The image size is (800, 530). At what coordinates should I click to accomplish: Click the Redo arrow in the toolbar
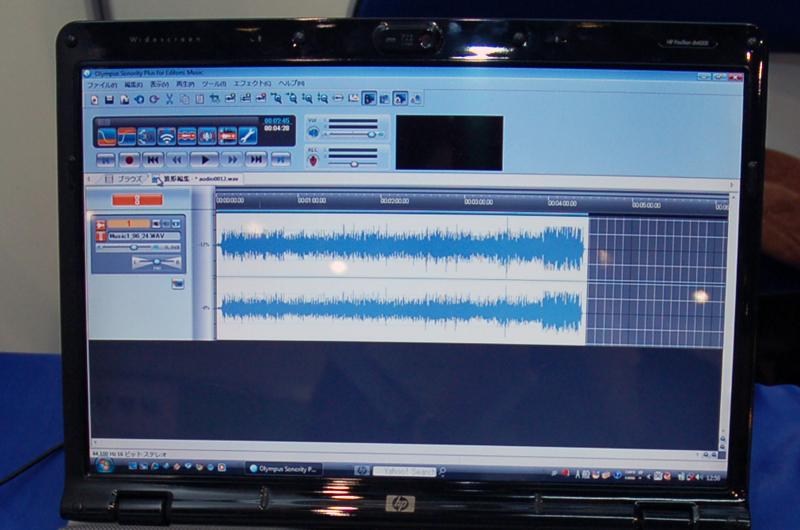pos(154,100)
